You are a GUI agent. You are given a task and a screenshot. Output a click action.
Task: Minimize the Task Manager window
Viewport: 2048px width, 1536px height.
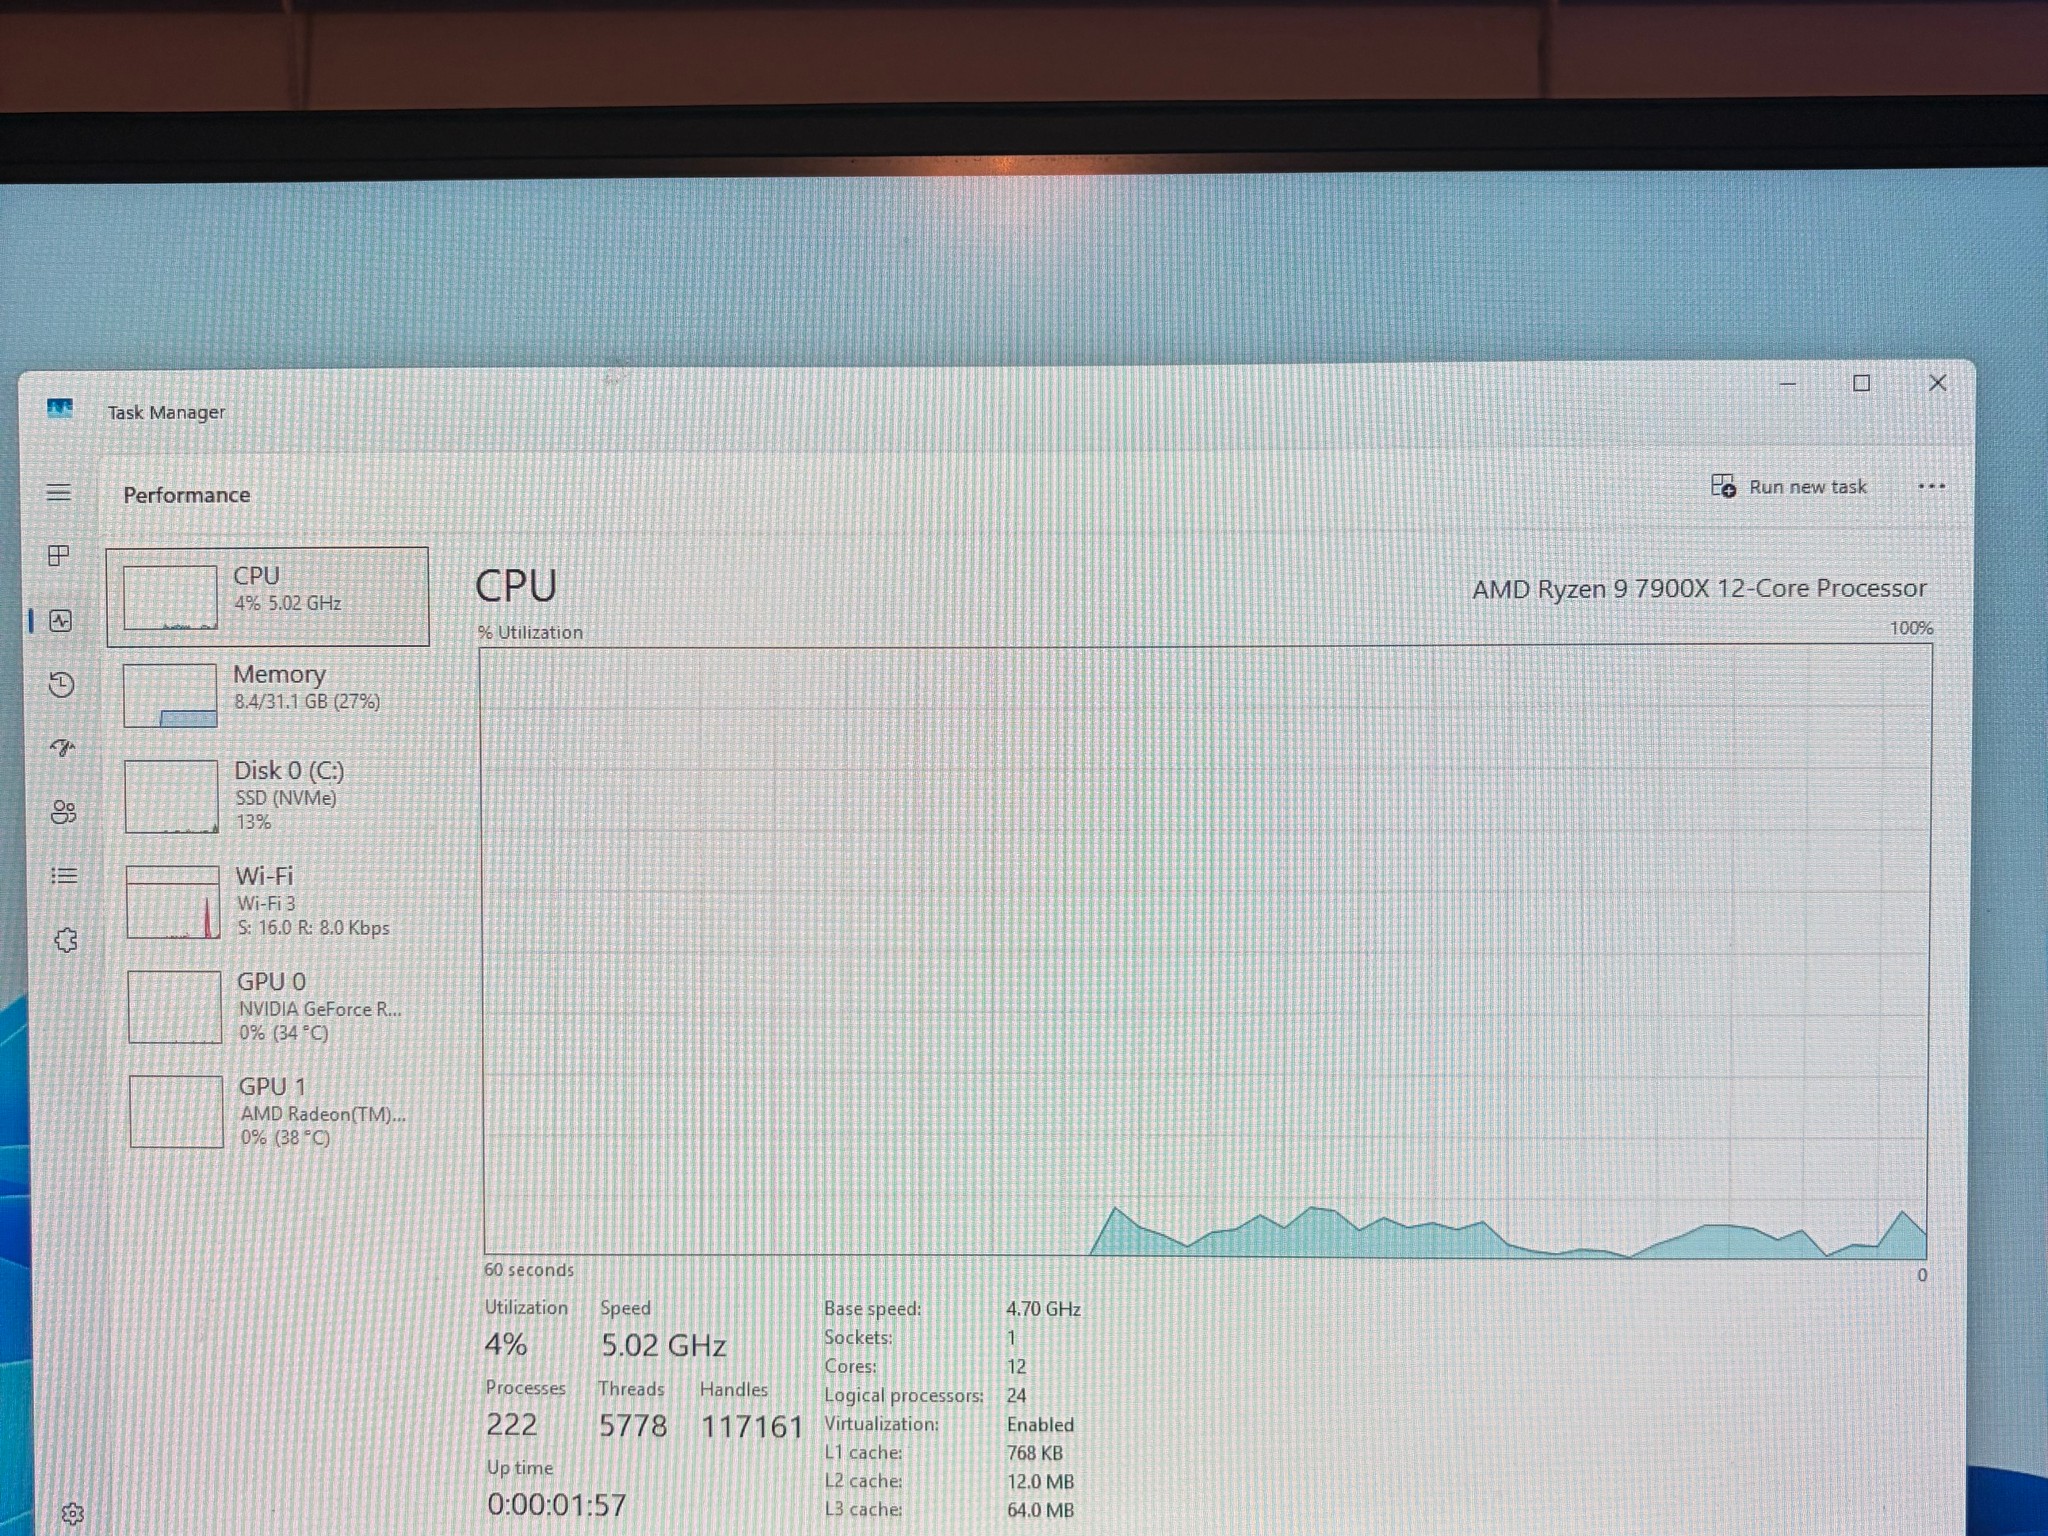[x=1788, y=384]
